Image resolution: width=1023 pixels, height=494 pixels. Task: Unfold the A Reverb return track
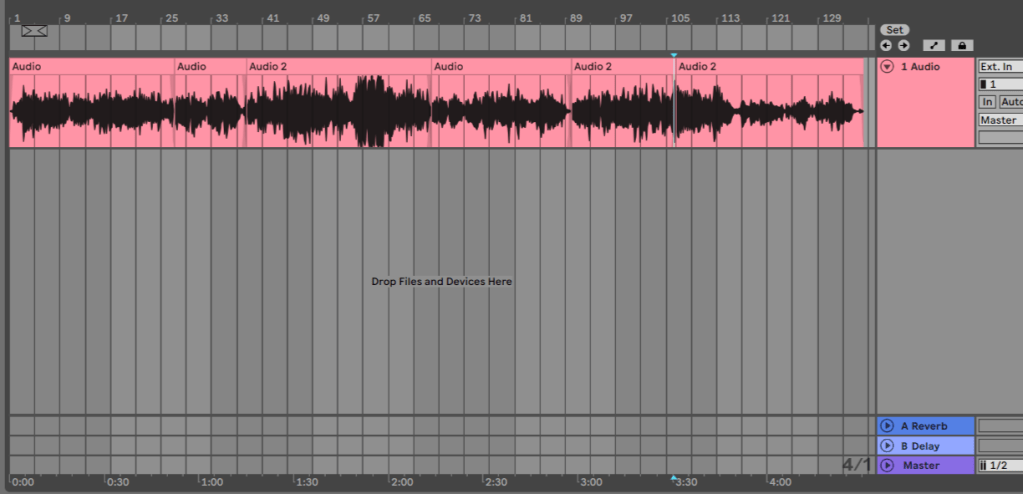pos(887,425)
